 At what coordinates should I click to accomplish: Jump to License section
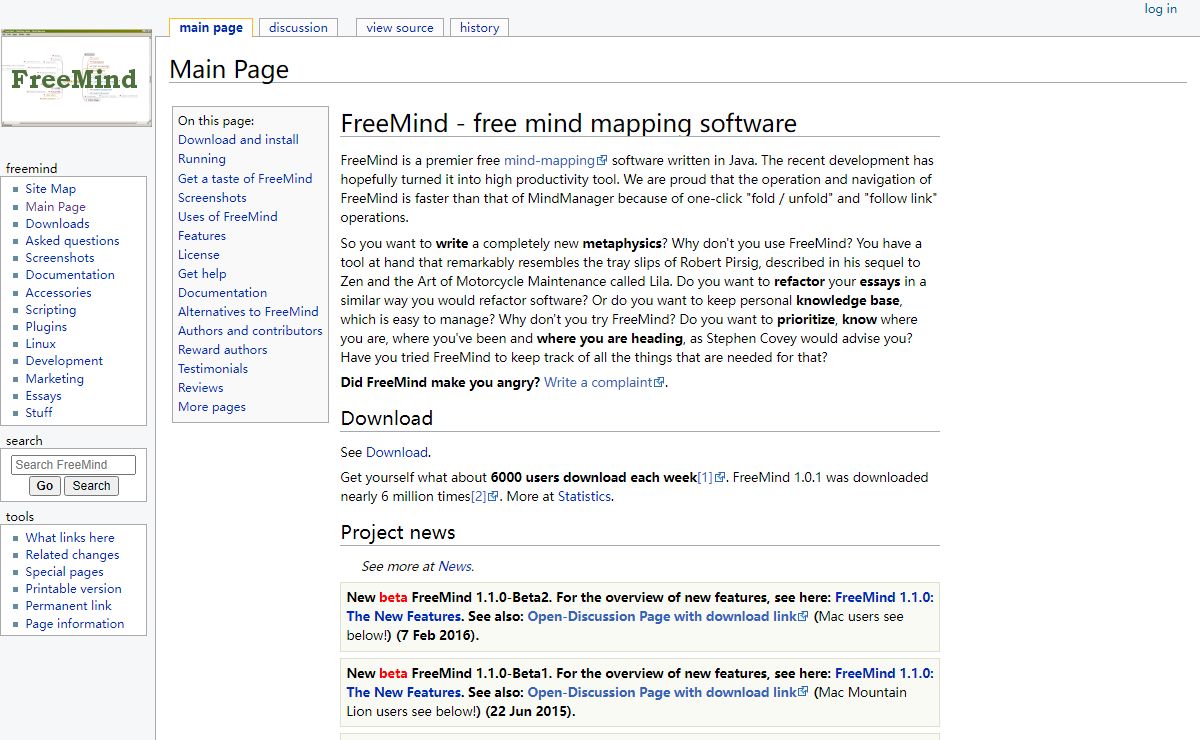(199, 255)
